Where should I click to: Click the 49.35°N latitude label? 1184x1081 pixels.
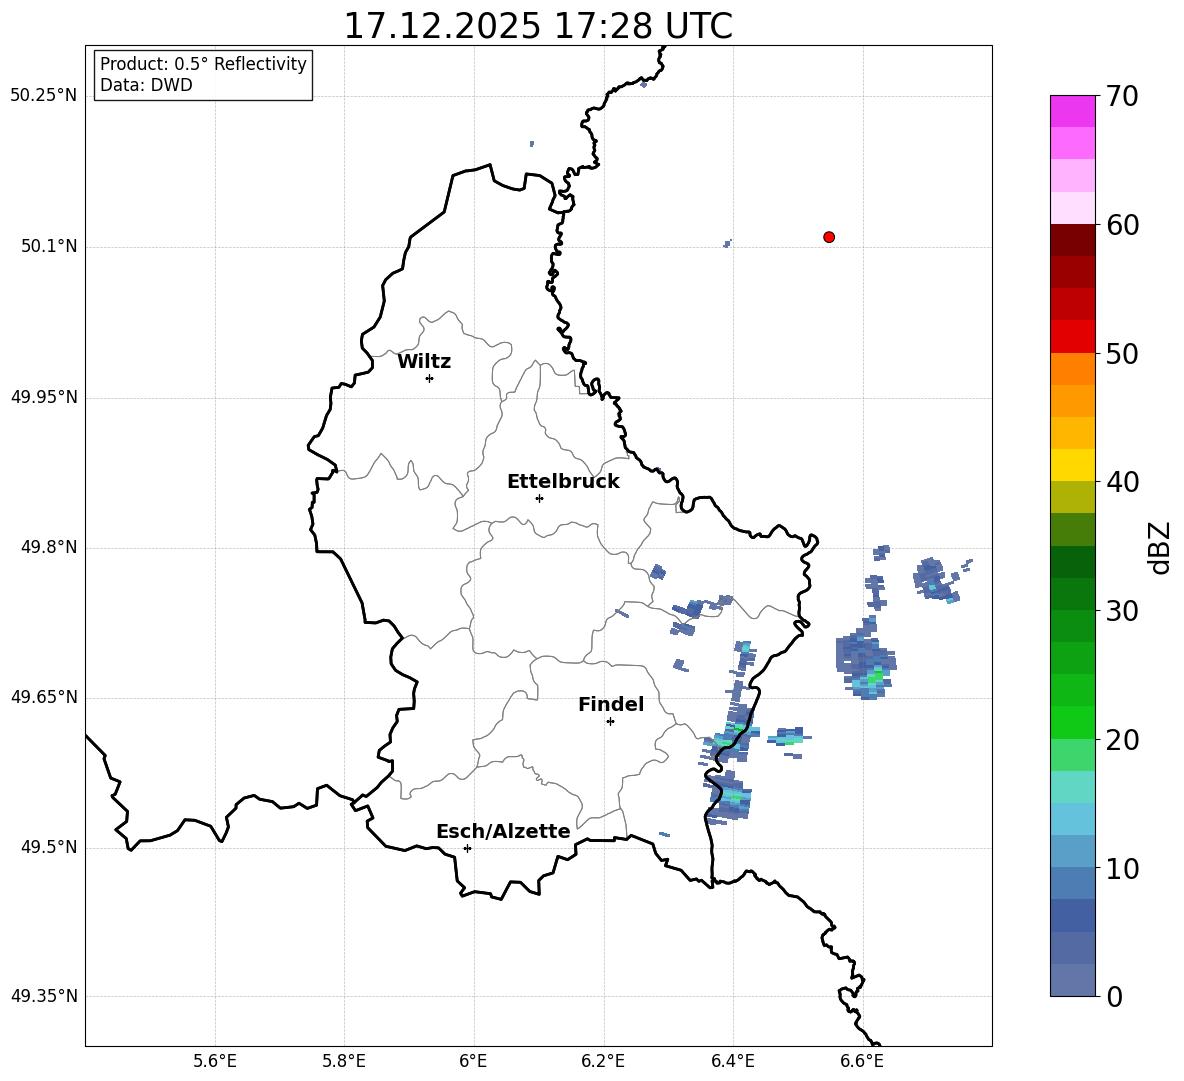pyautogui.click(x=44, y=996)
